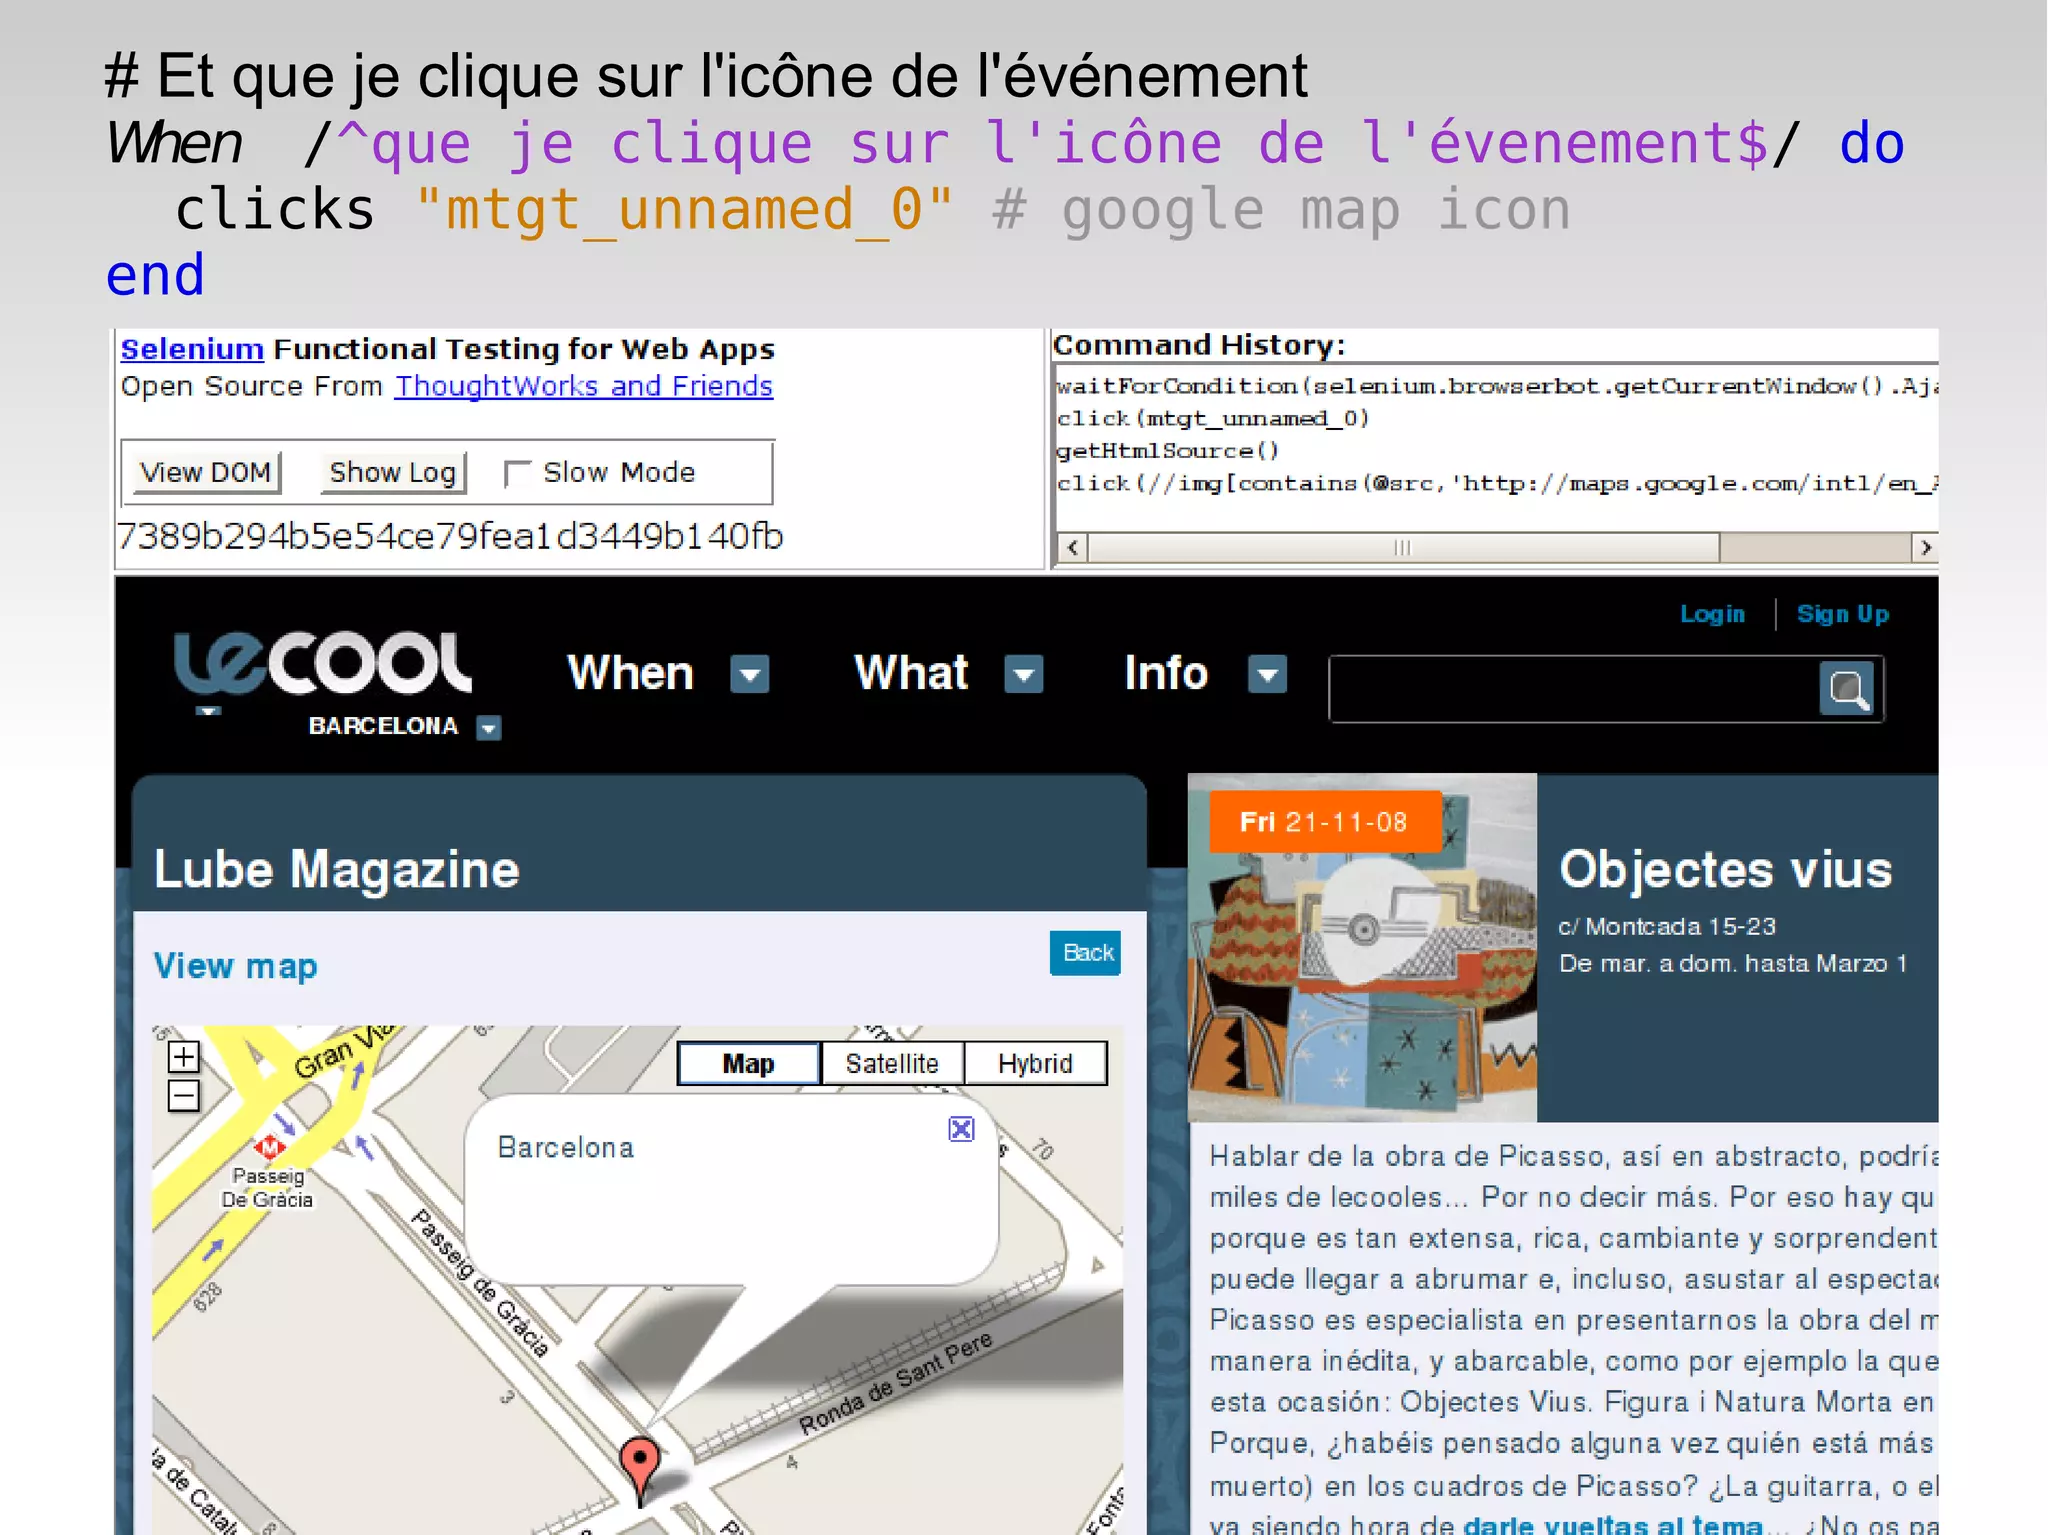Image resolution: width=2048 pixels, height=1535 pixels.
Task: Zoom in with the map plus button
Action: [x=184, y=1056]
